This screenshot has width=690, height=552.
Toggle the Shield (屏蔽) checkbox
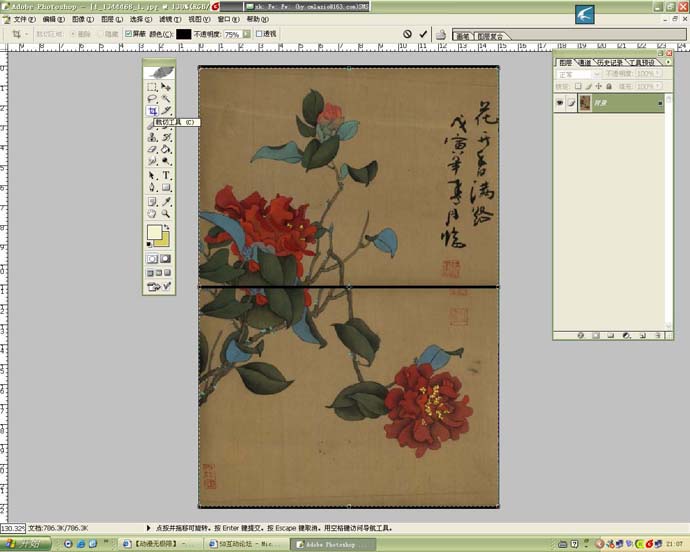128,34
